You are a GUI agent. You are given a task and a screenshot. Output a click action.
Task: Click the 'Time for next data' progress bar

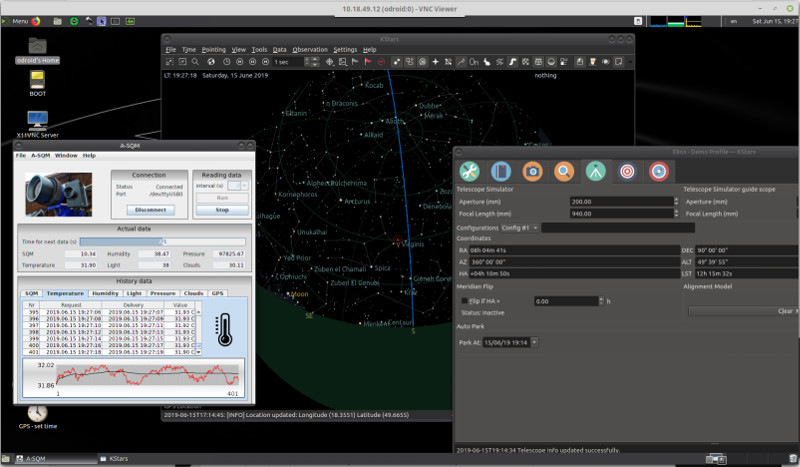coord(162,241)
